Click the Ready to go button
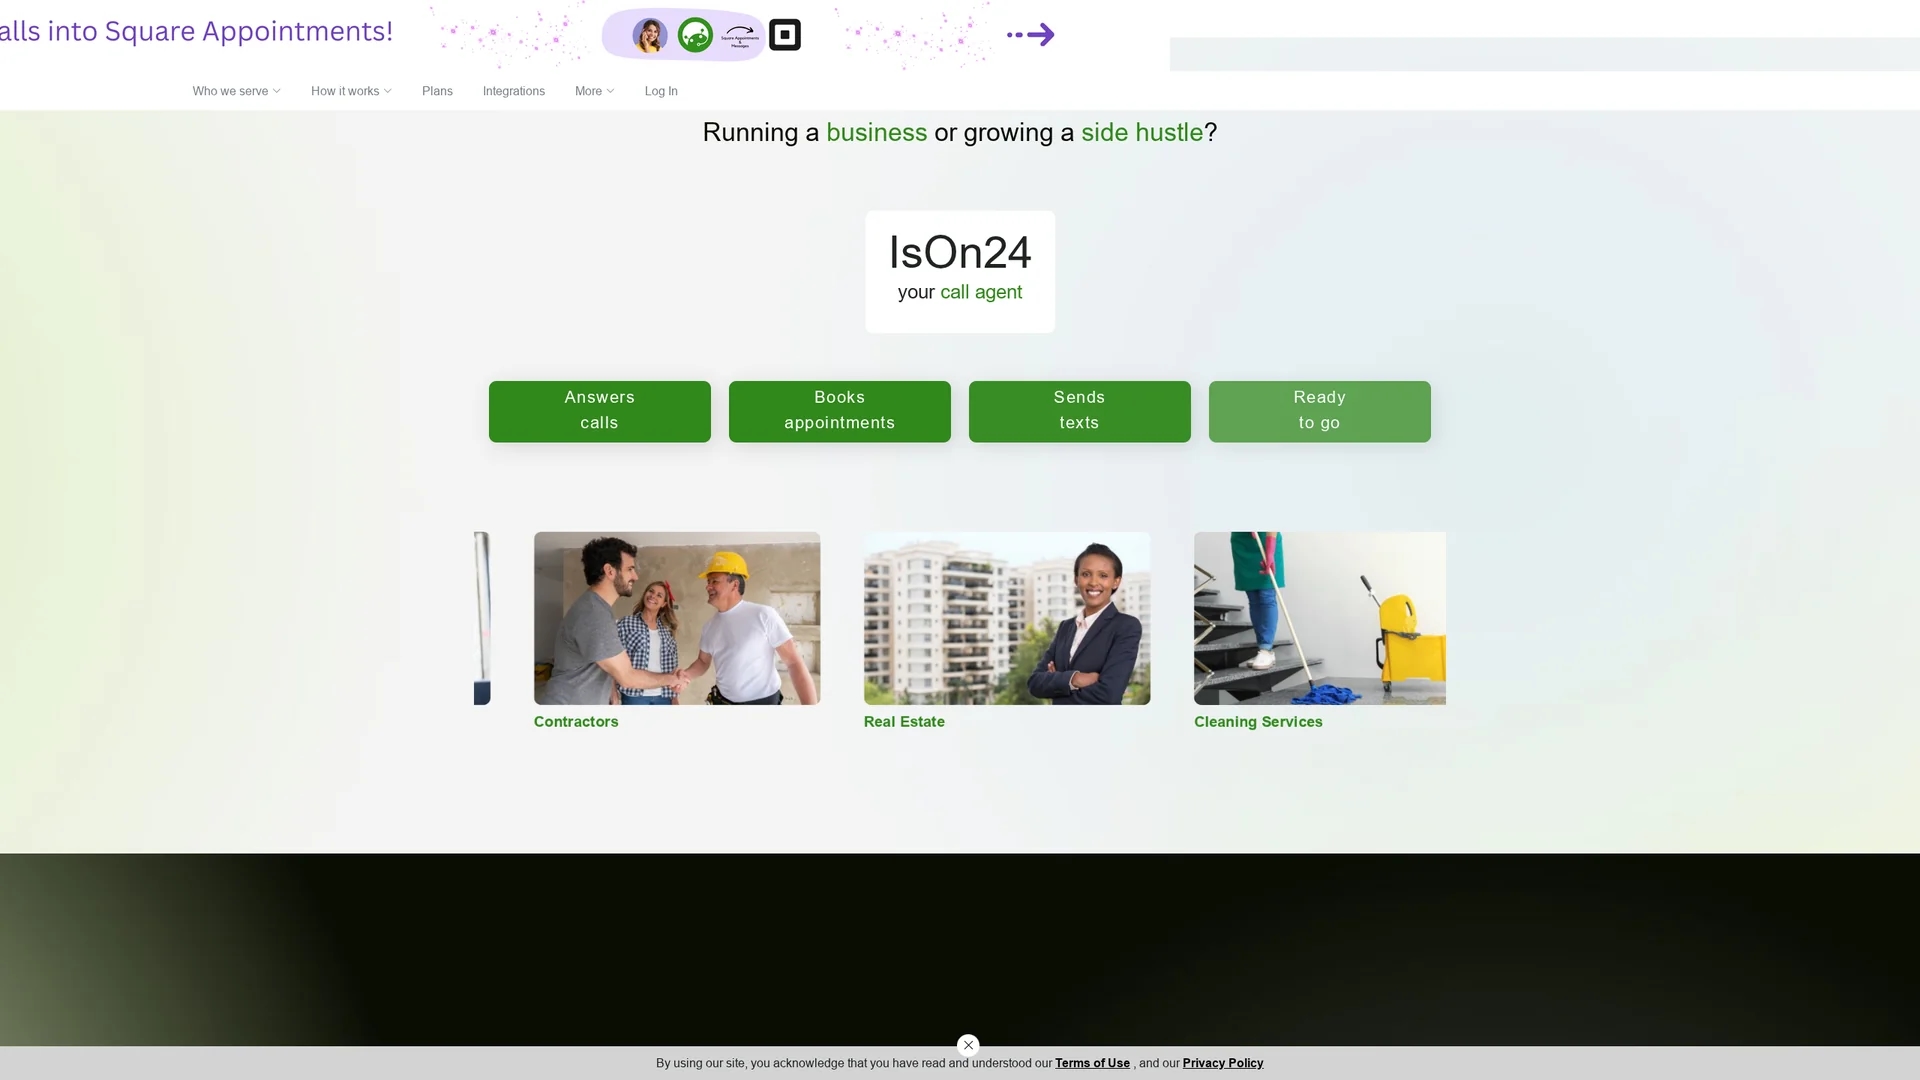 [x=1320, y=411]
